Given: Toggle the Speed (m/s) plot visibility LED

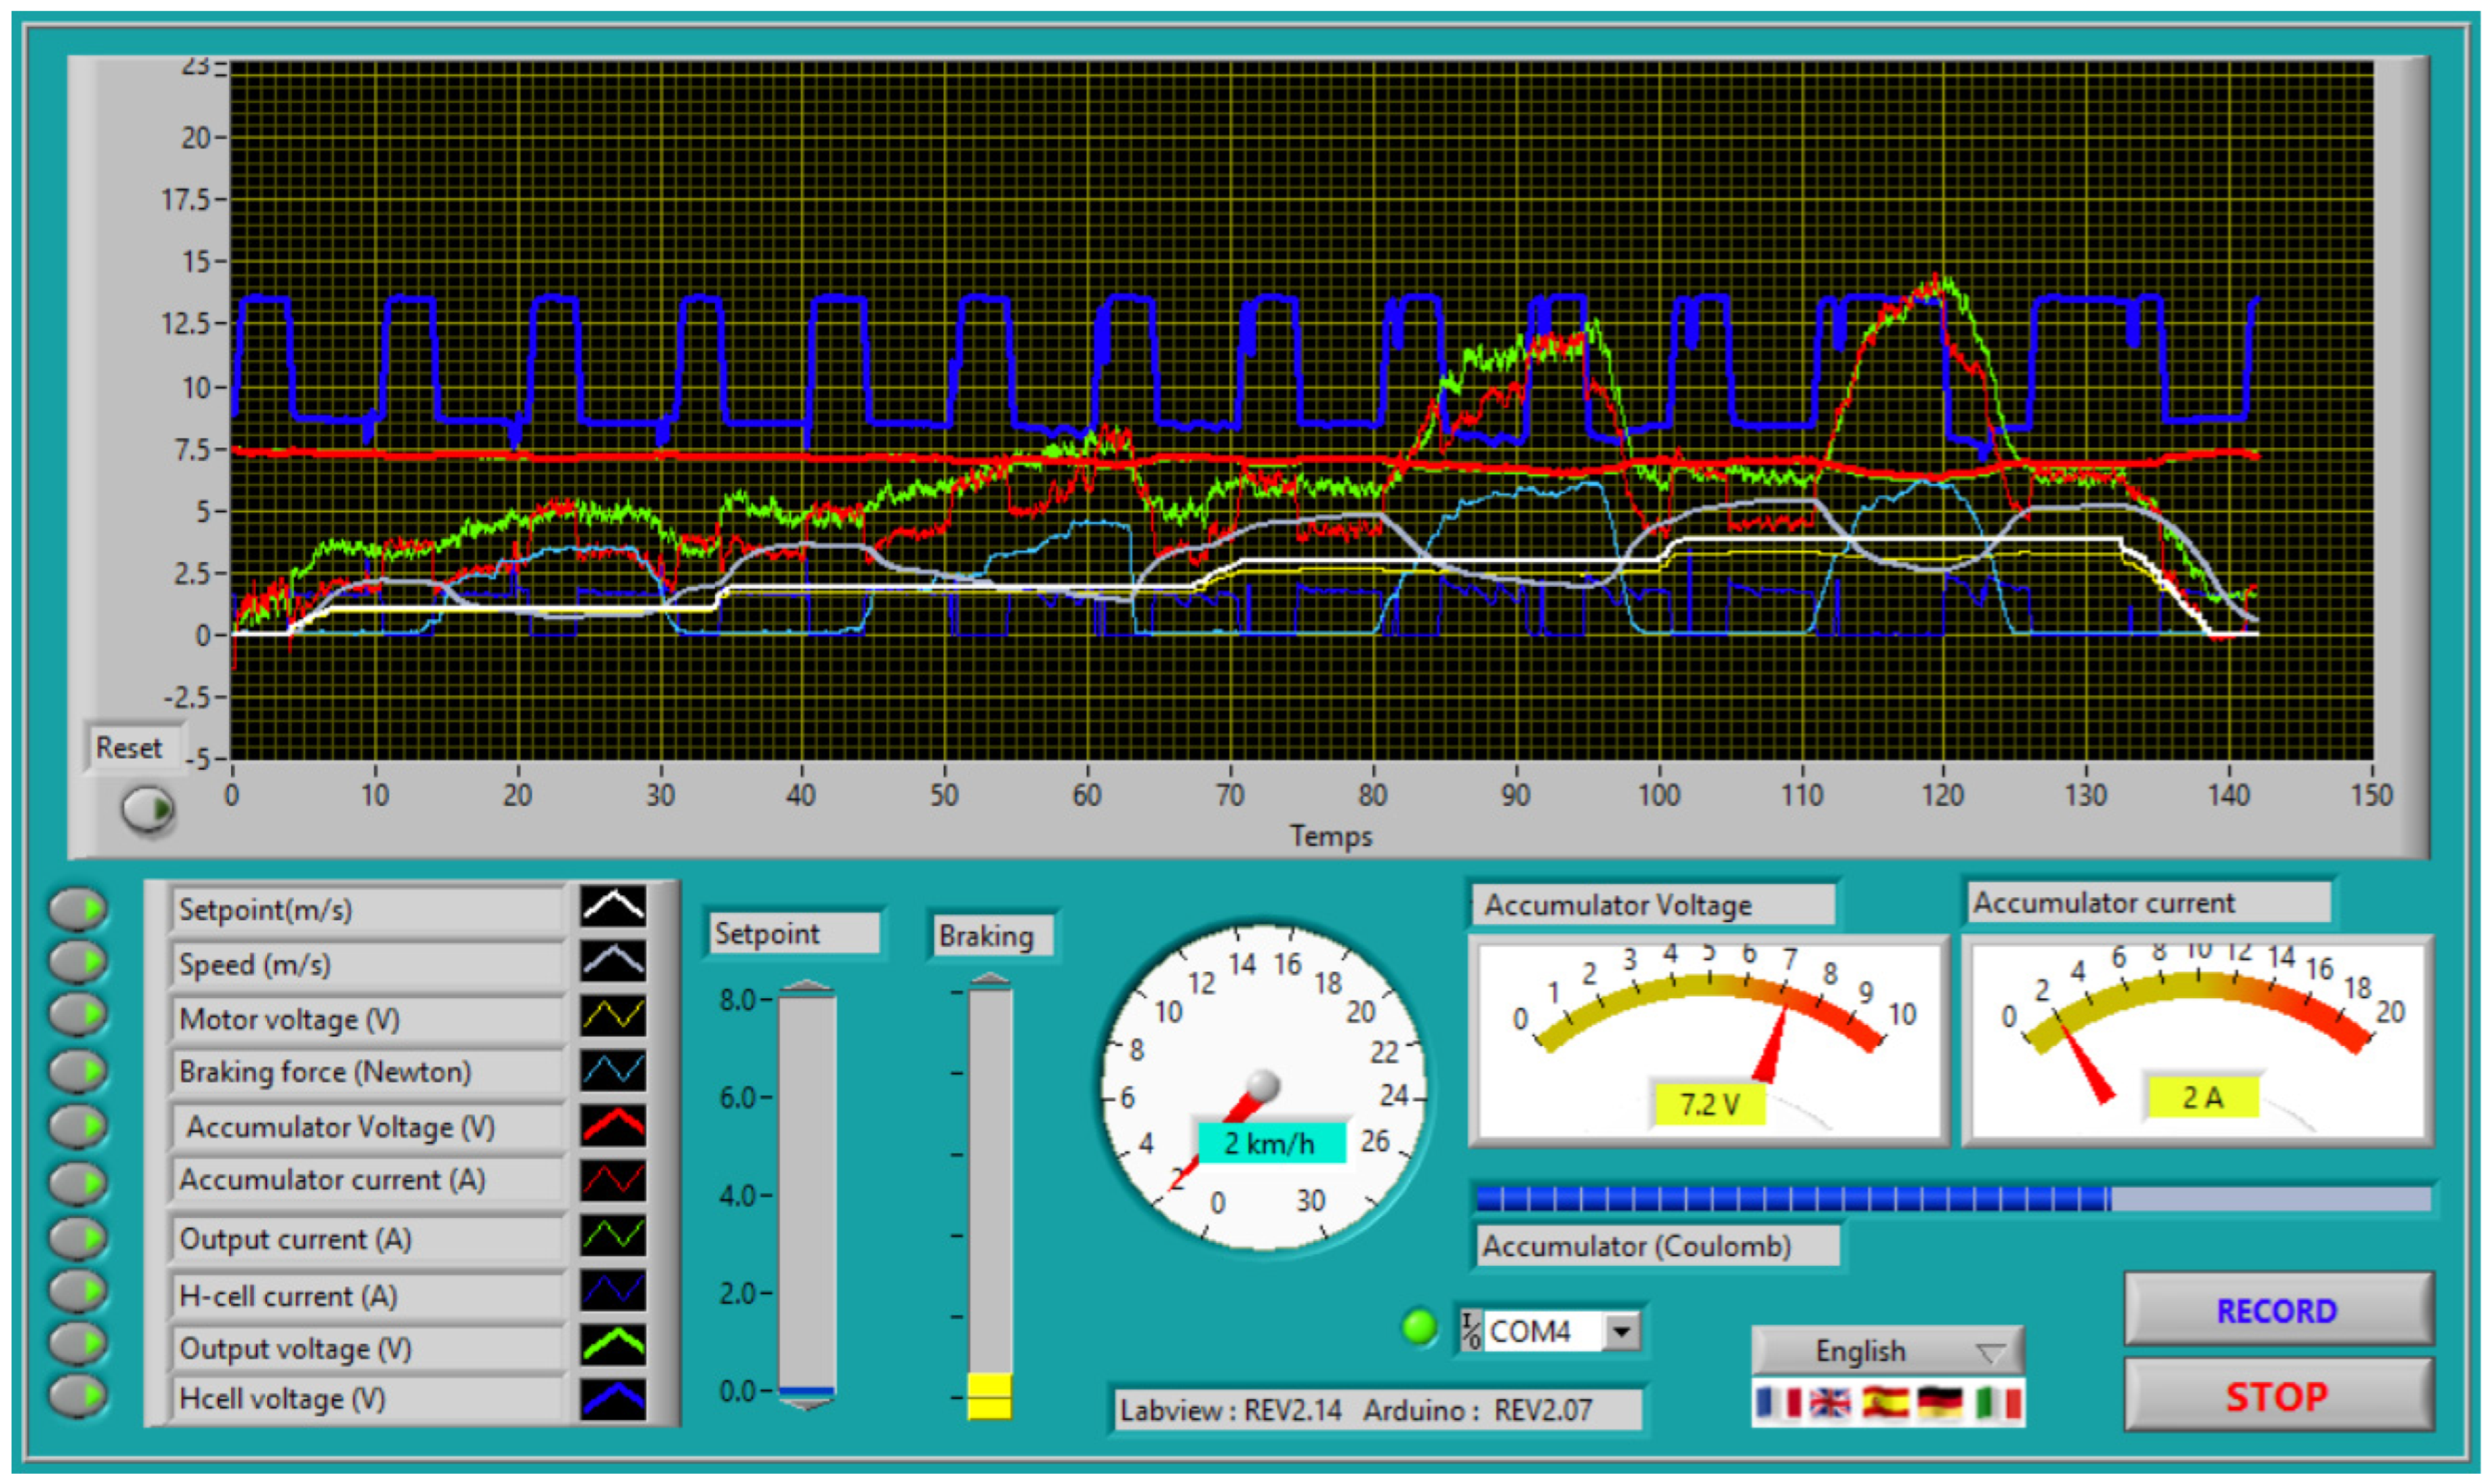Looking at the screenshot, I should 79,962.
